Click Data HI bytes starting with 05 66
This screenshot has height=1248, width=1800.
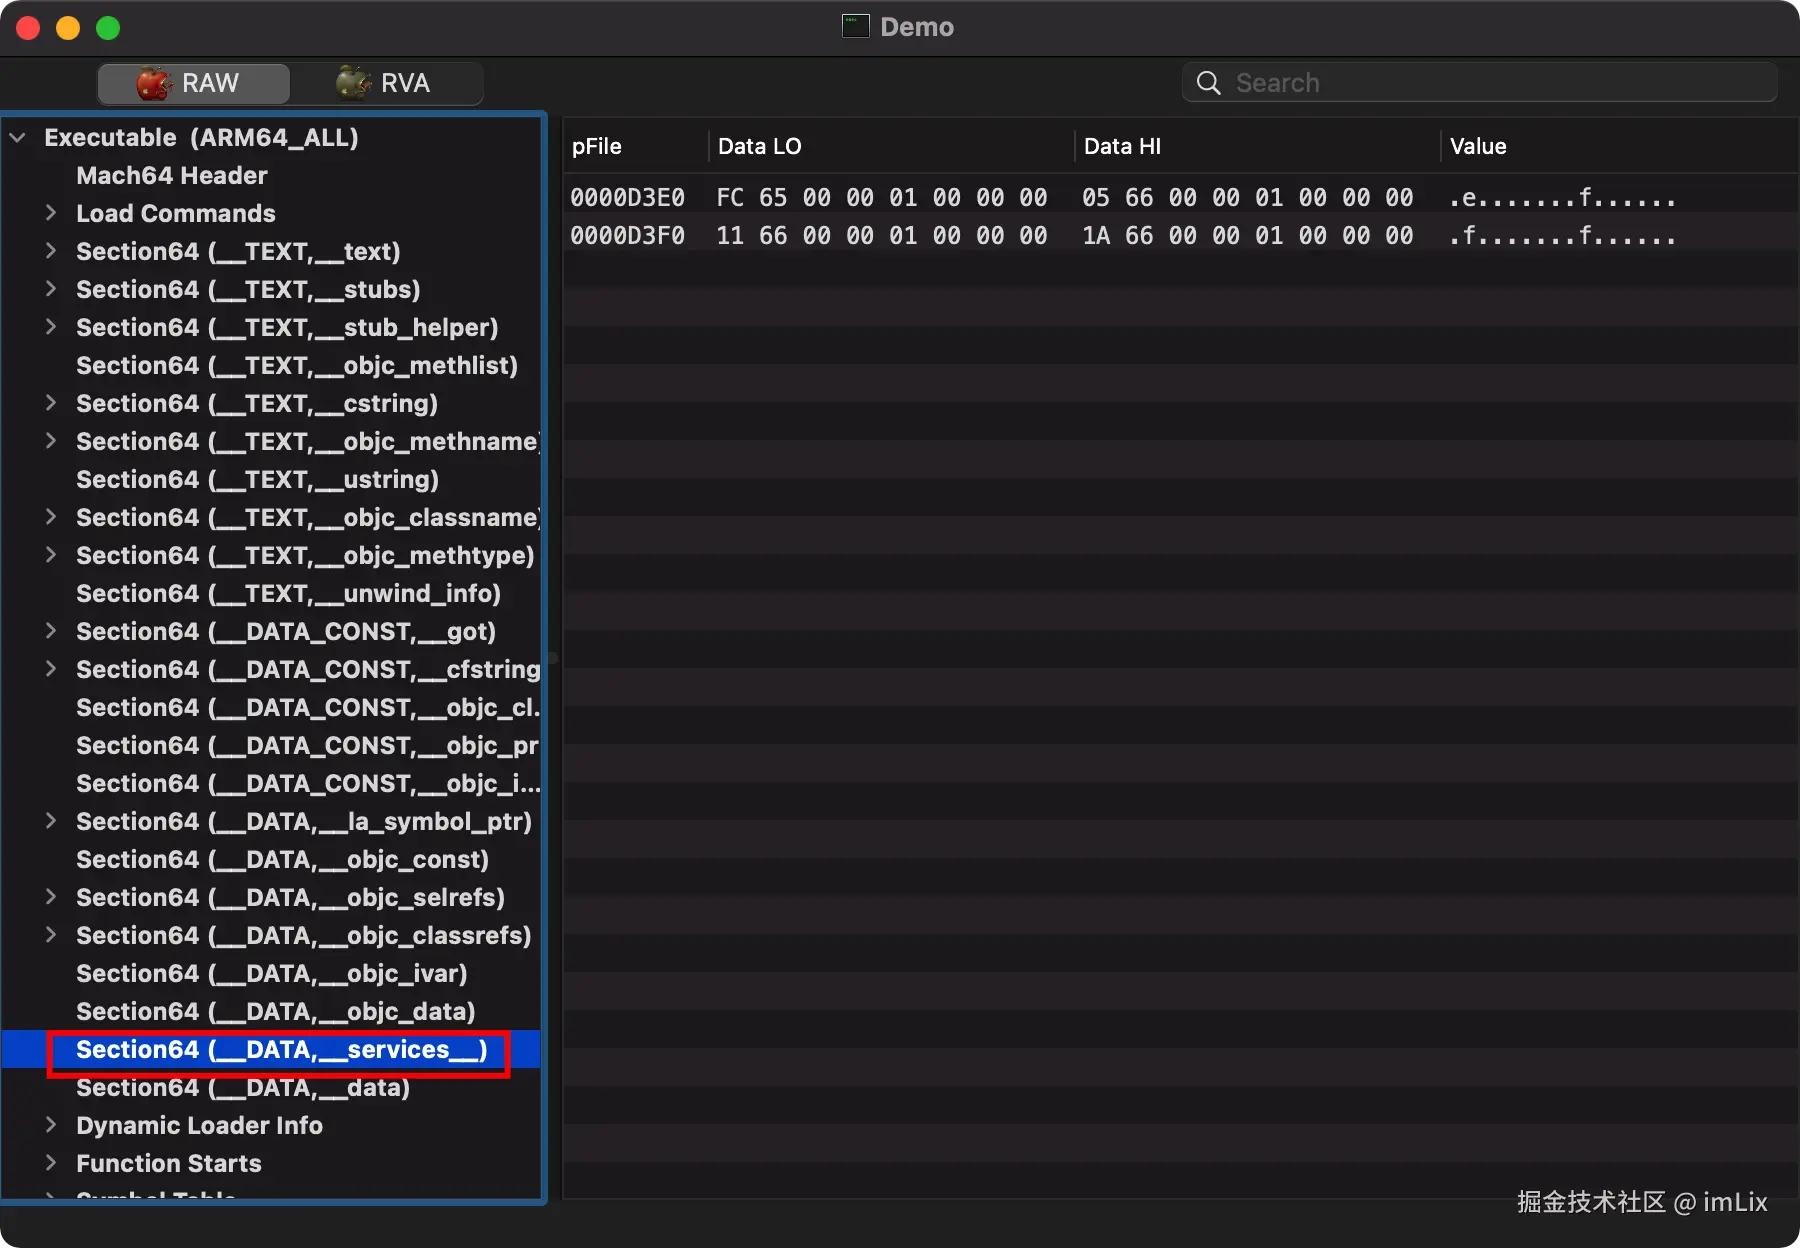coord(1248,198)
